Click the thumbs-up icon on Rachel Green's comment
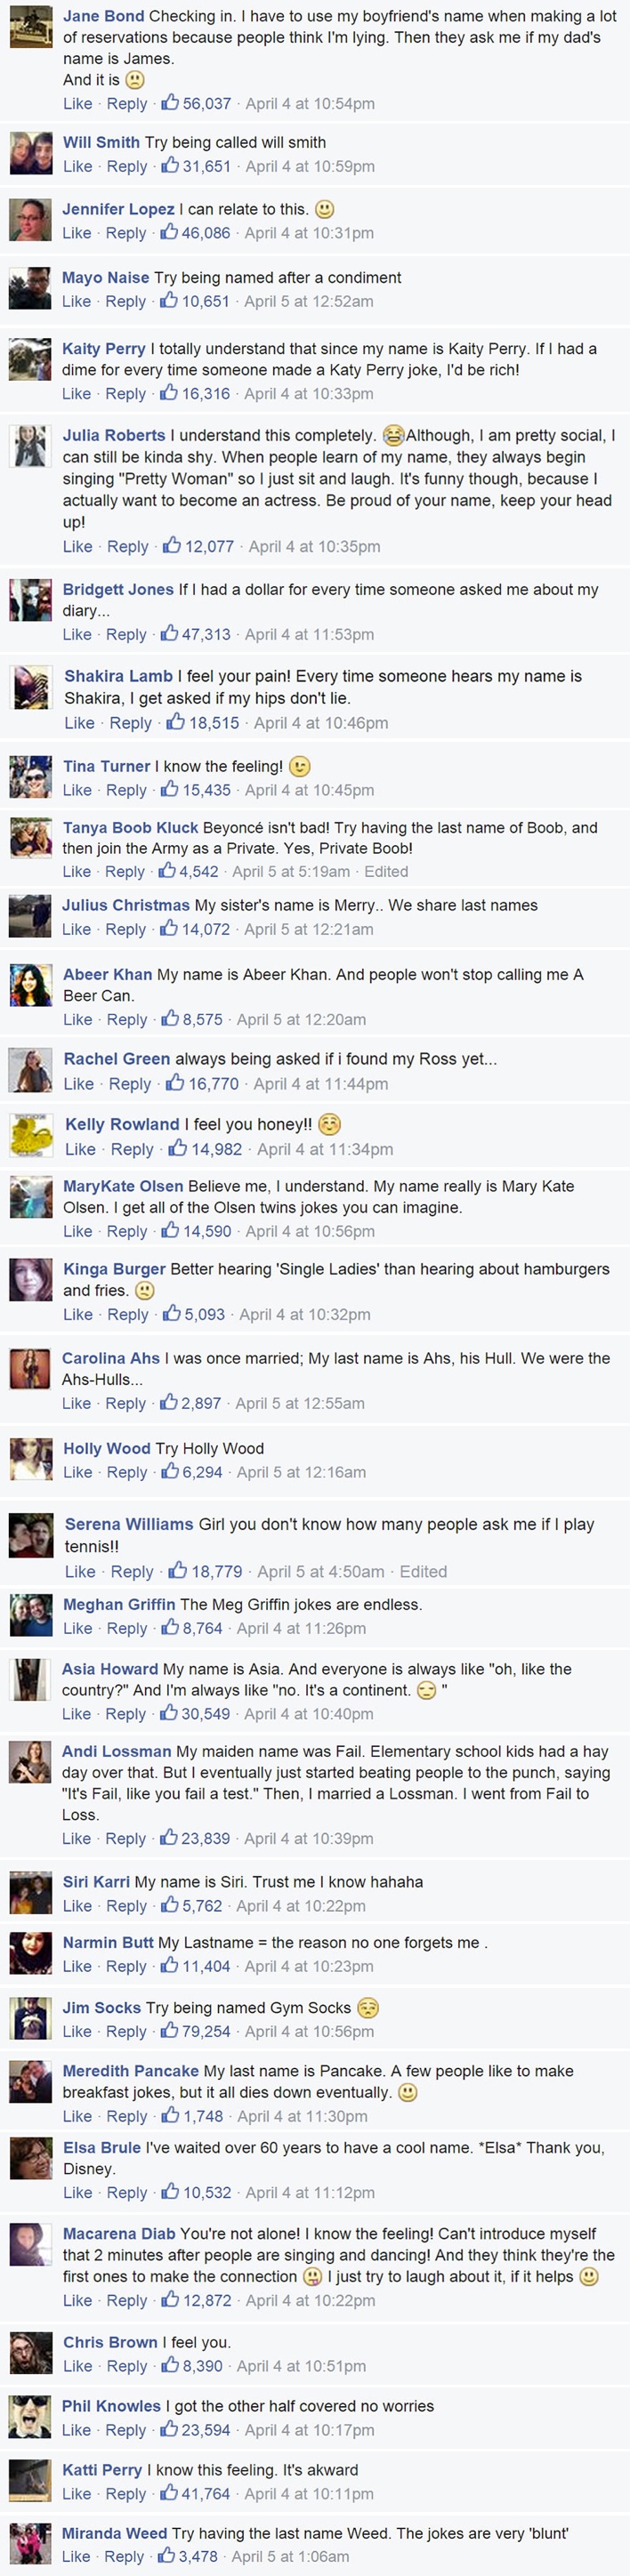Image resolution: width=630 pixels, height=2576 pixels. 175,1083
